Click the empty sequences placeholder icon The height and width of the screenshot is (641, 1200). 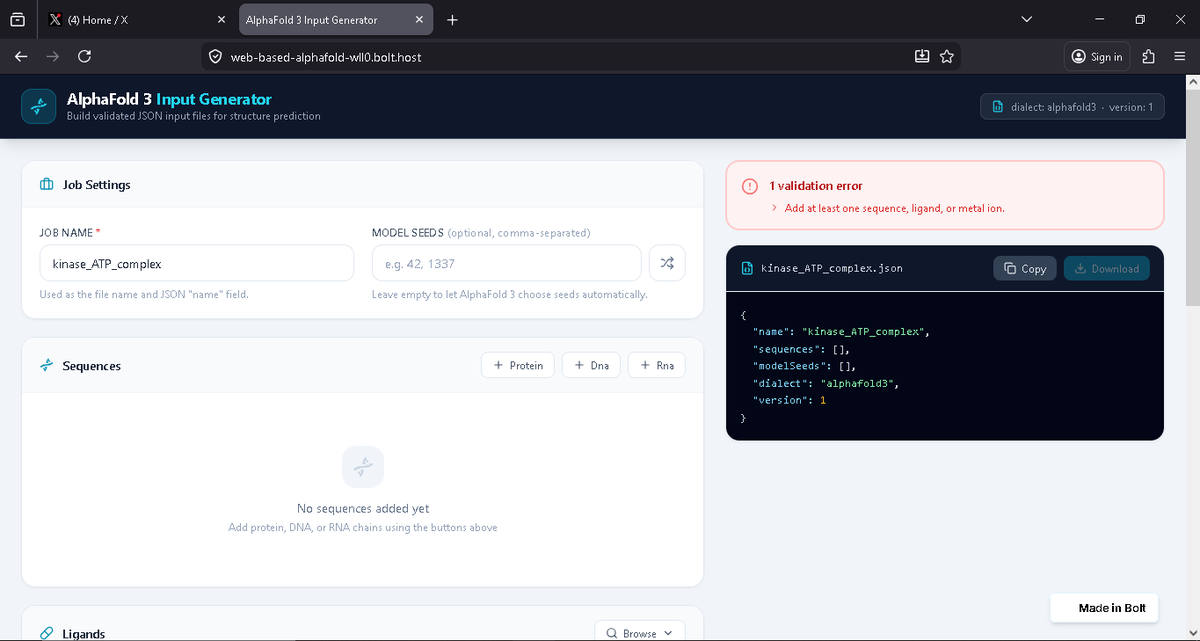362,467
